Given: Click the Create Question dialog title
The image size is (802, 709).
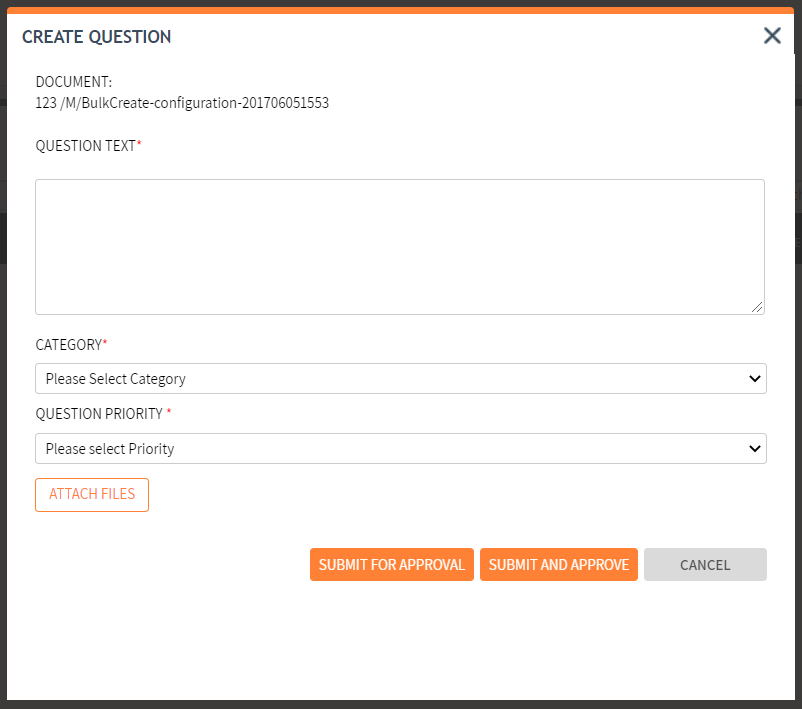Looking at the screenshot, I should (x=96, y=37).
